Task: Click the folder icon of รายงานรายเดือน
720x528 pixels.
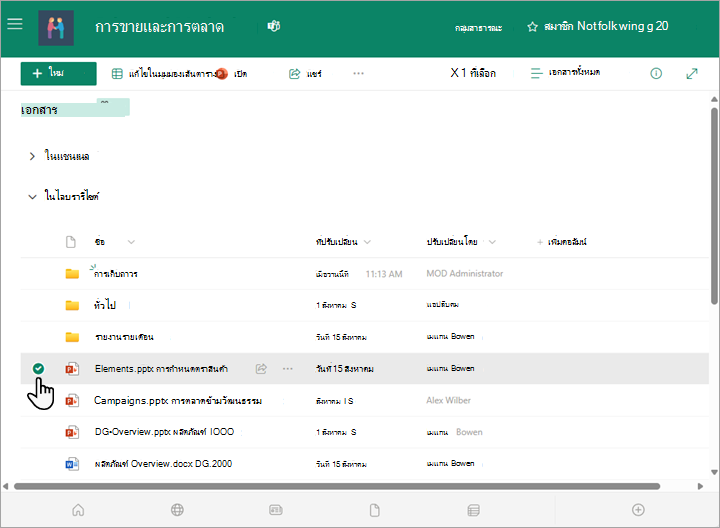Action: click(x=72, y=337)
